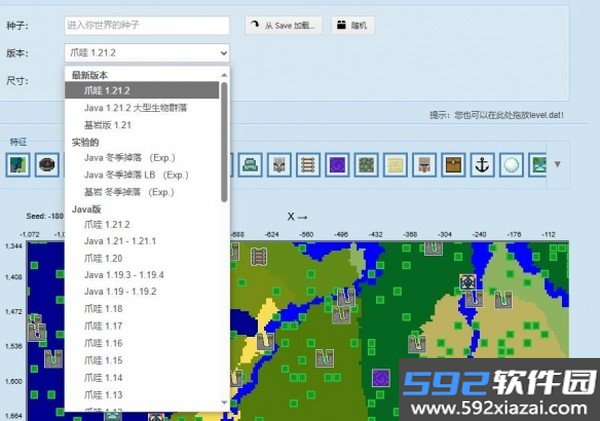This screenshot has height=421, width=600.
Task: Click the purple portal marker on the map
Action: [381, 378]
